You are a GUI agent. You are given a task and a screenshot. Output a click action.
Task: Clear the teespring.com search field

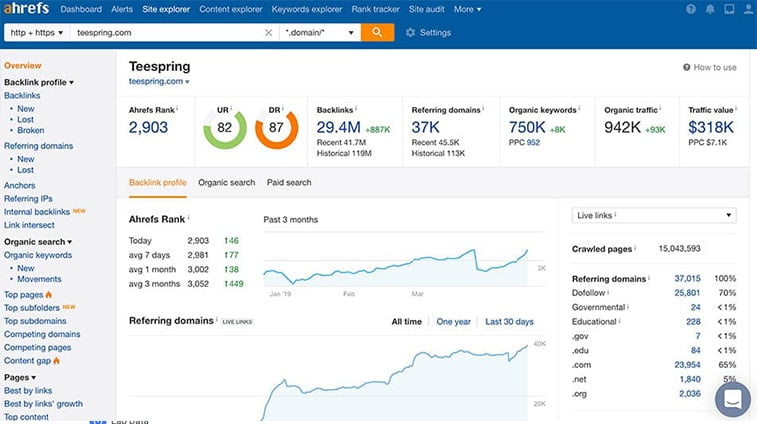click(x=268, y=32)
